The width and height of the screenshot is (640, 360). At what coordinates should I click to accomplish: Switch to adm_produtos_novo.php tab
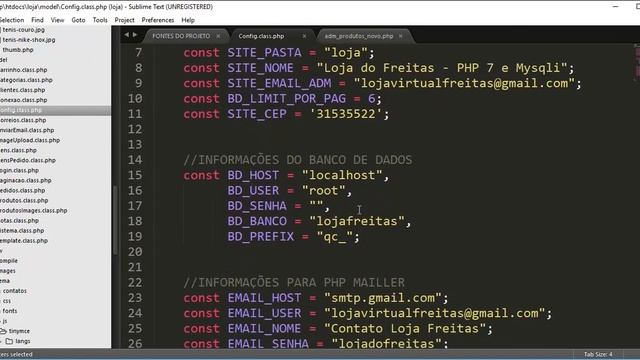tap(359, 36)
